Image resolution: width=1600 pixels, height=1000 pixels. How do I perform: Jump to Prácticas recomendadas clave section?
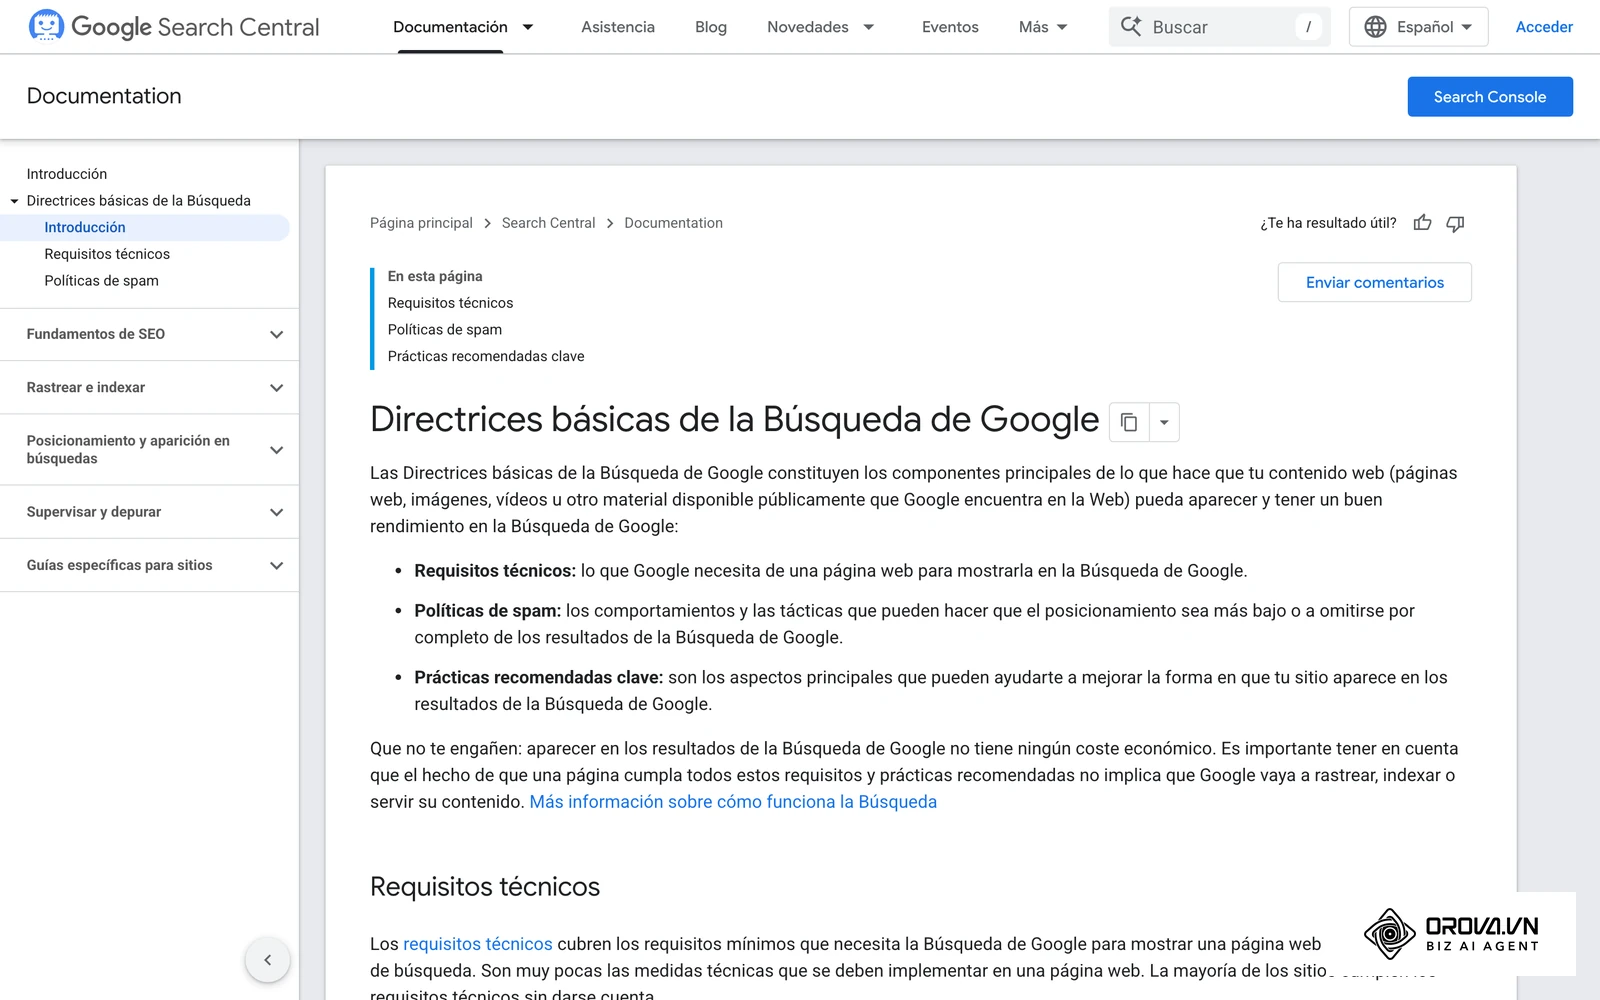486,356
